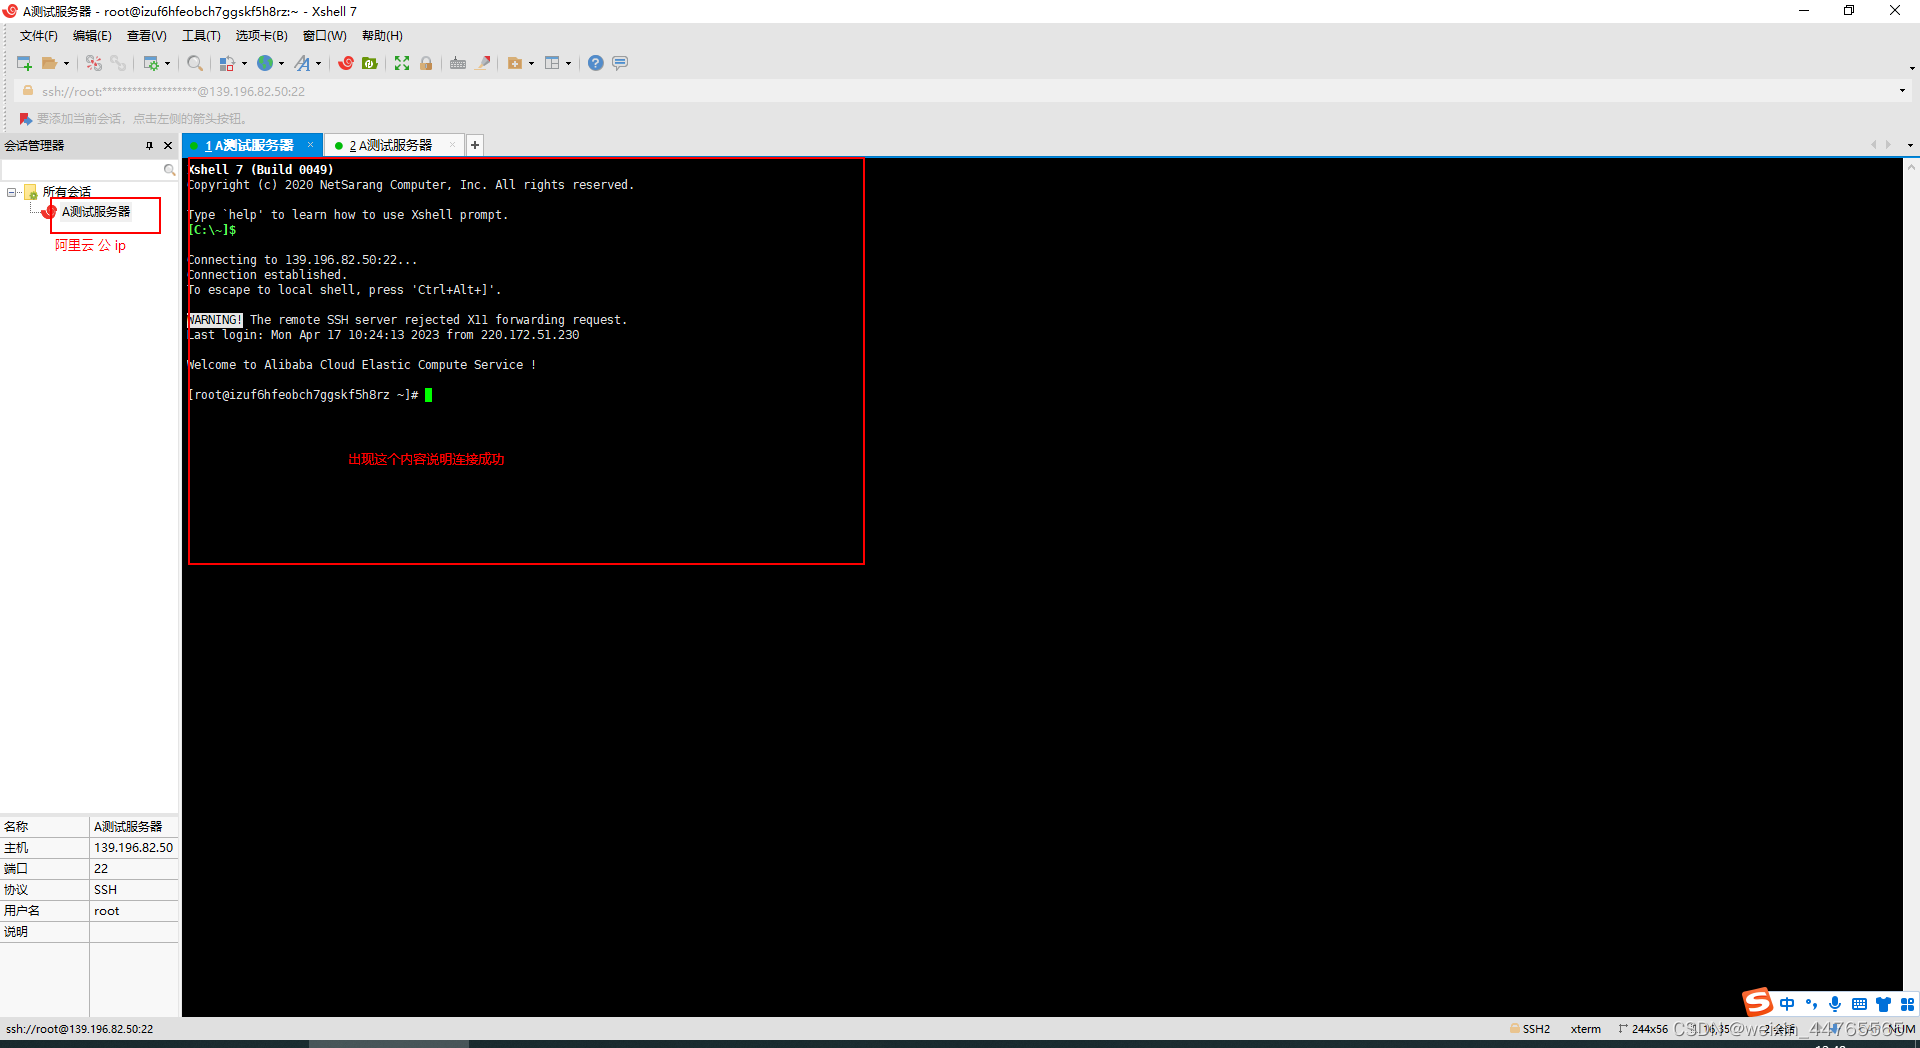Click the speech bubble feedback icon
Screen dimensions: 1920x1048
click(x=620, y=63)
